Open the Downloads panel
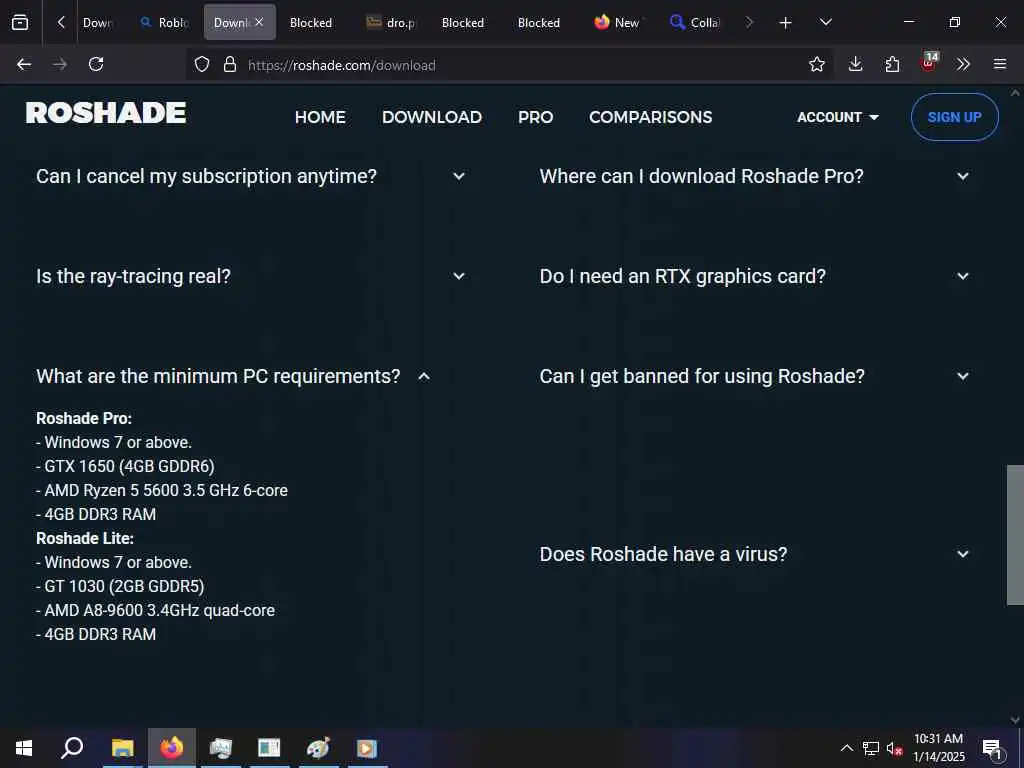Screen dimensions: 1024x768 [x=856, y=64]
